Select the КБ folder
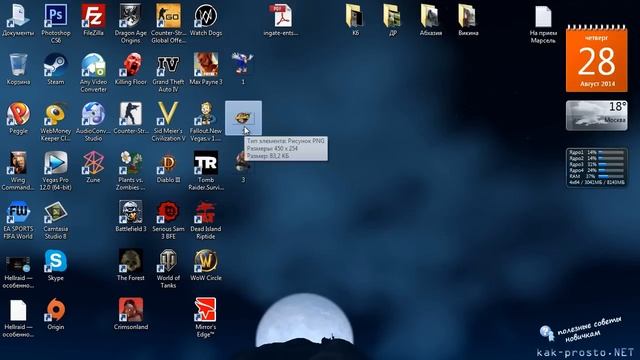Image resolution: width=640 pixels, height=360 pixels. [356, 16]
